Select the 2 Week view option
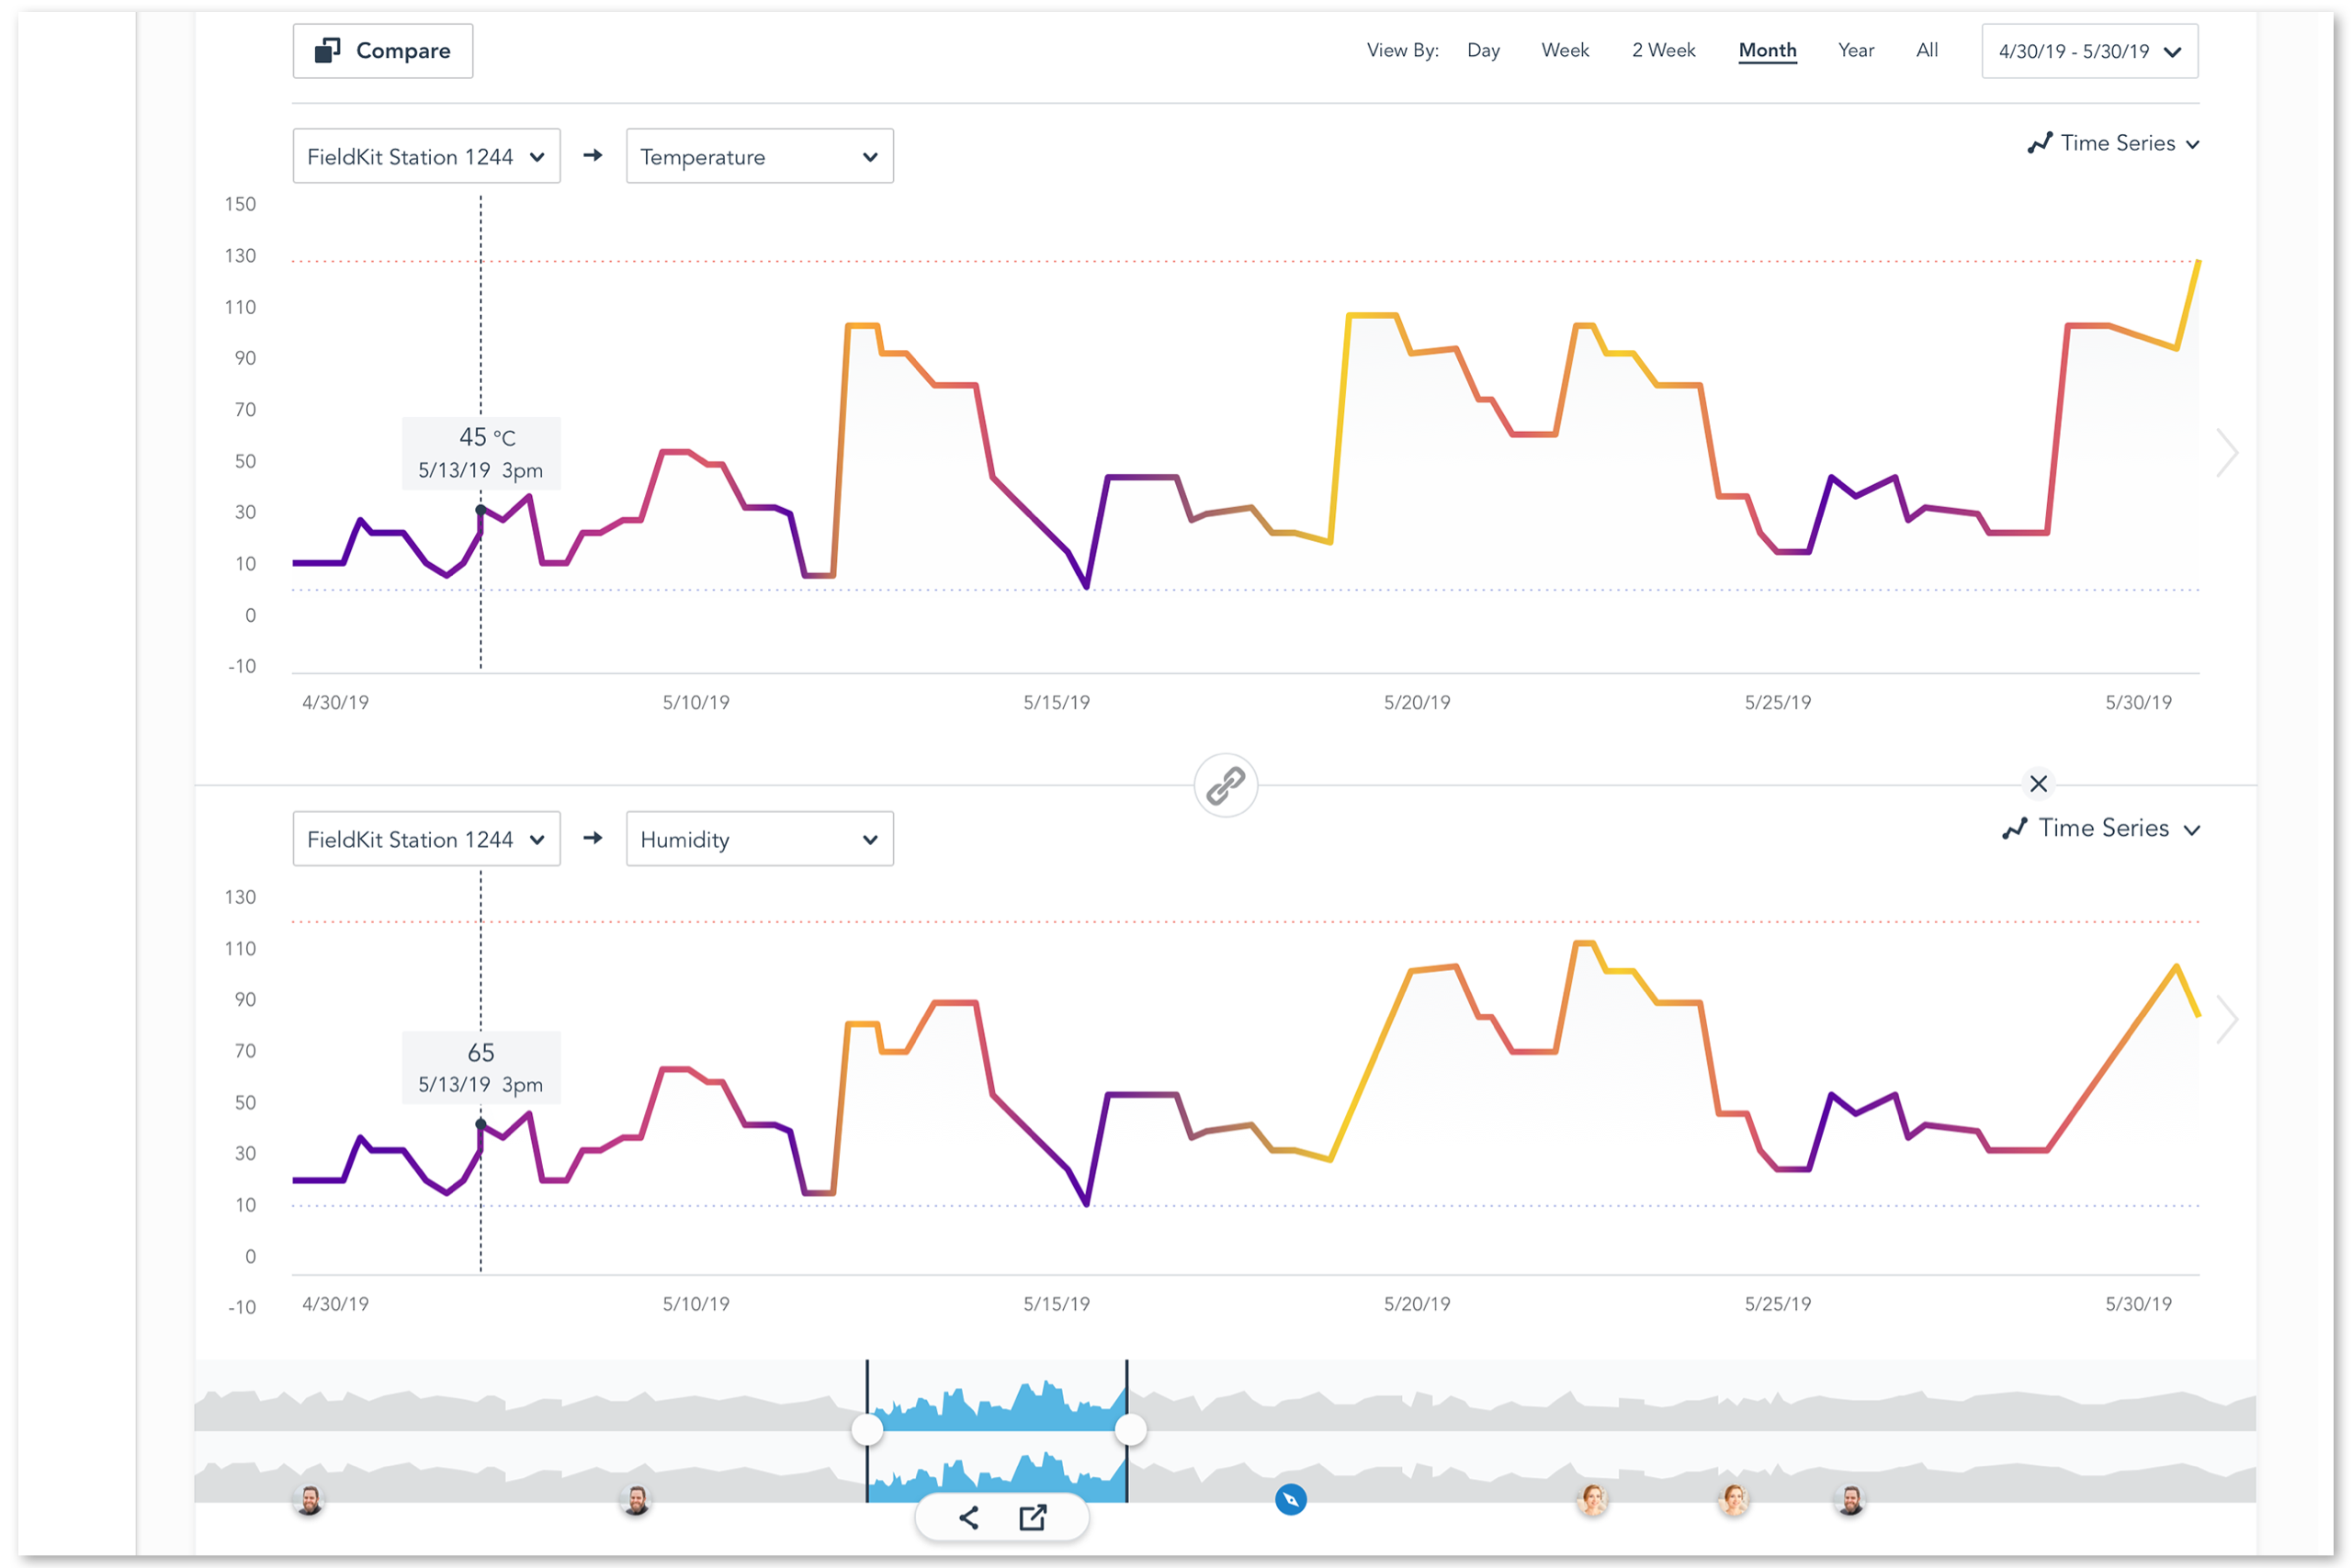Screen dimensions: 2352x1568 (x=1663, y=50)
